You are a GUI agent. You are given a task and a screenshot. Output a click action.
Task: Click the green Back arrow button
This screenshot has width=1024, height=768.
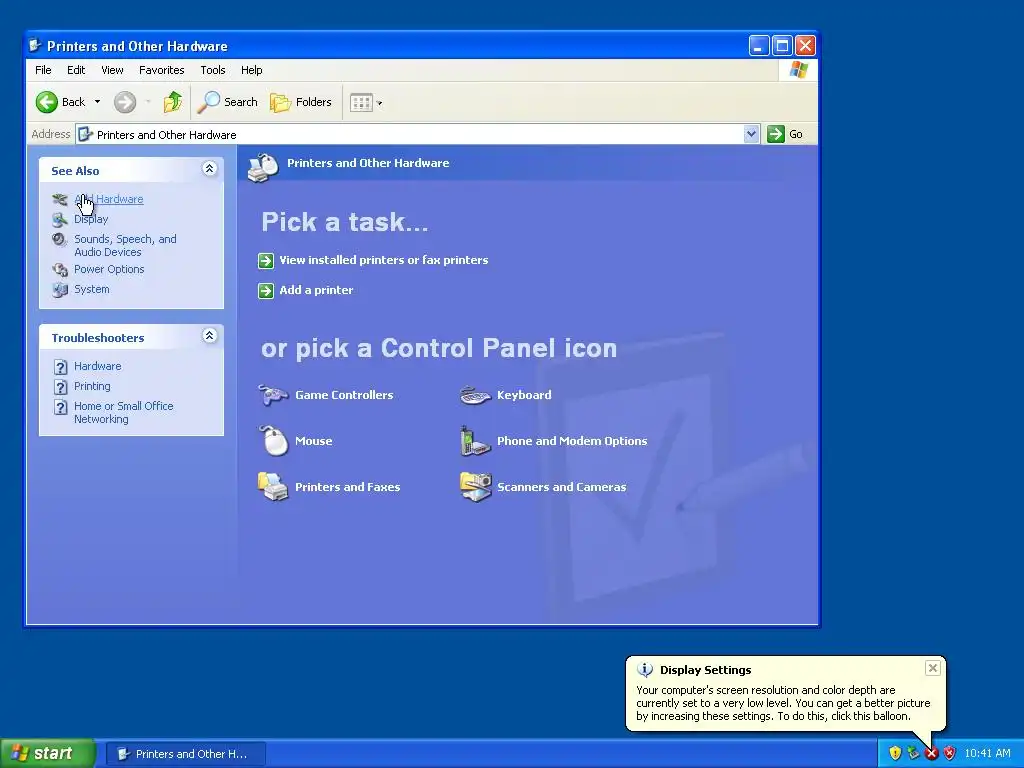[x=46, y=102]
